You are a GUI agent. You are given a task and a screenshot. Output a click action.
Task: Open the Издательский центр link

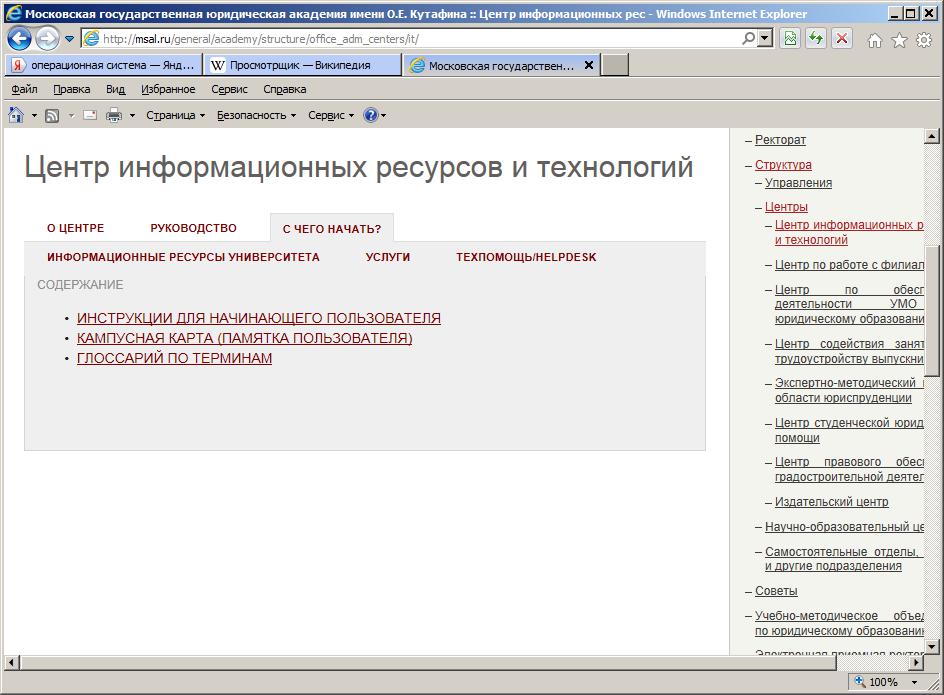click(831, 502)
